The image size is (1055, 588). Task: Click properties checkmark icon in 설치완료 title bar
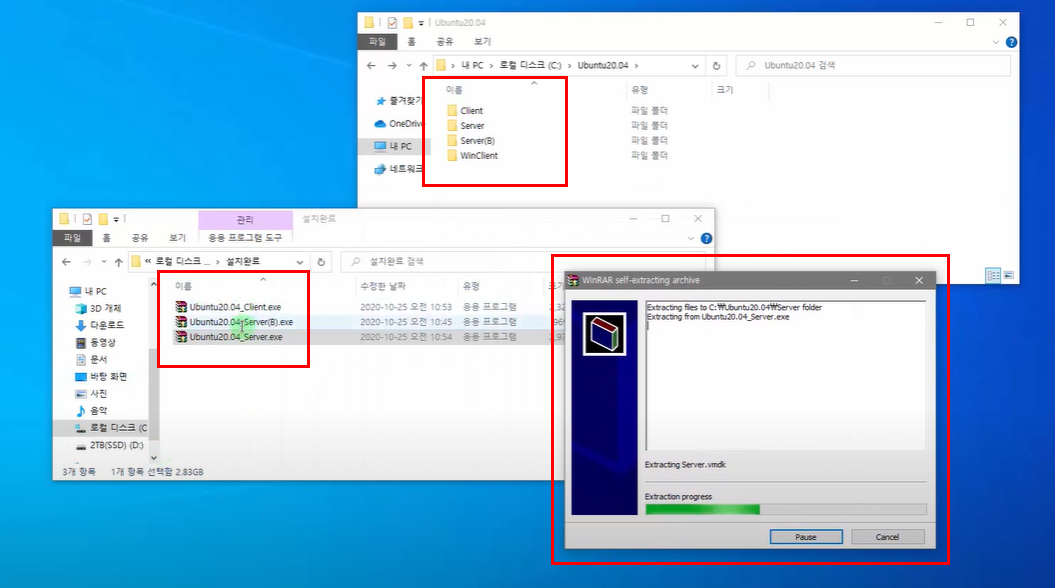[x=87, y=219]
